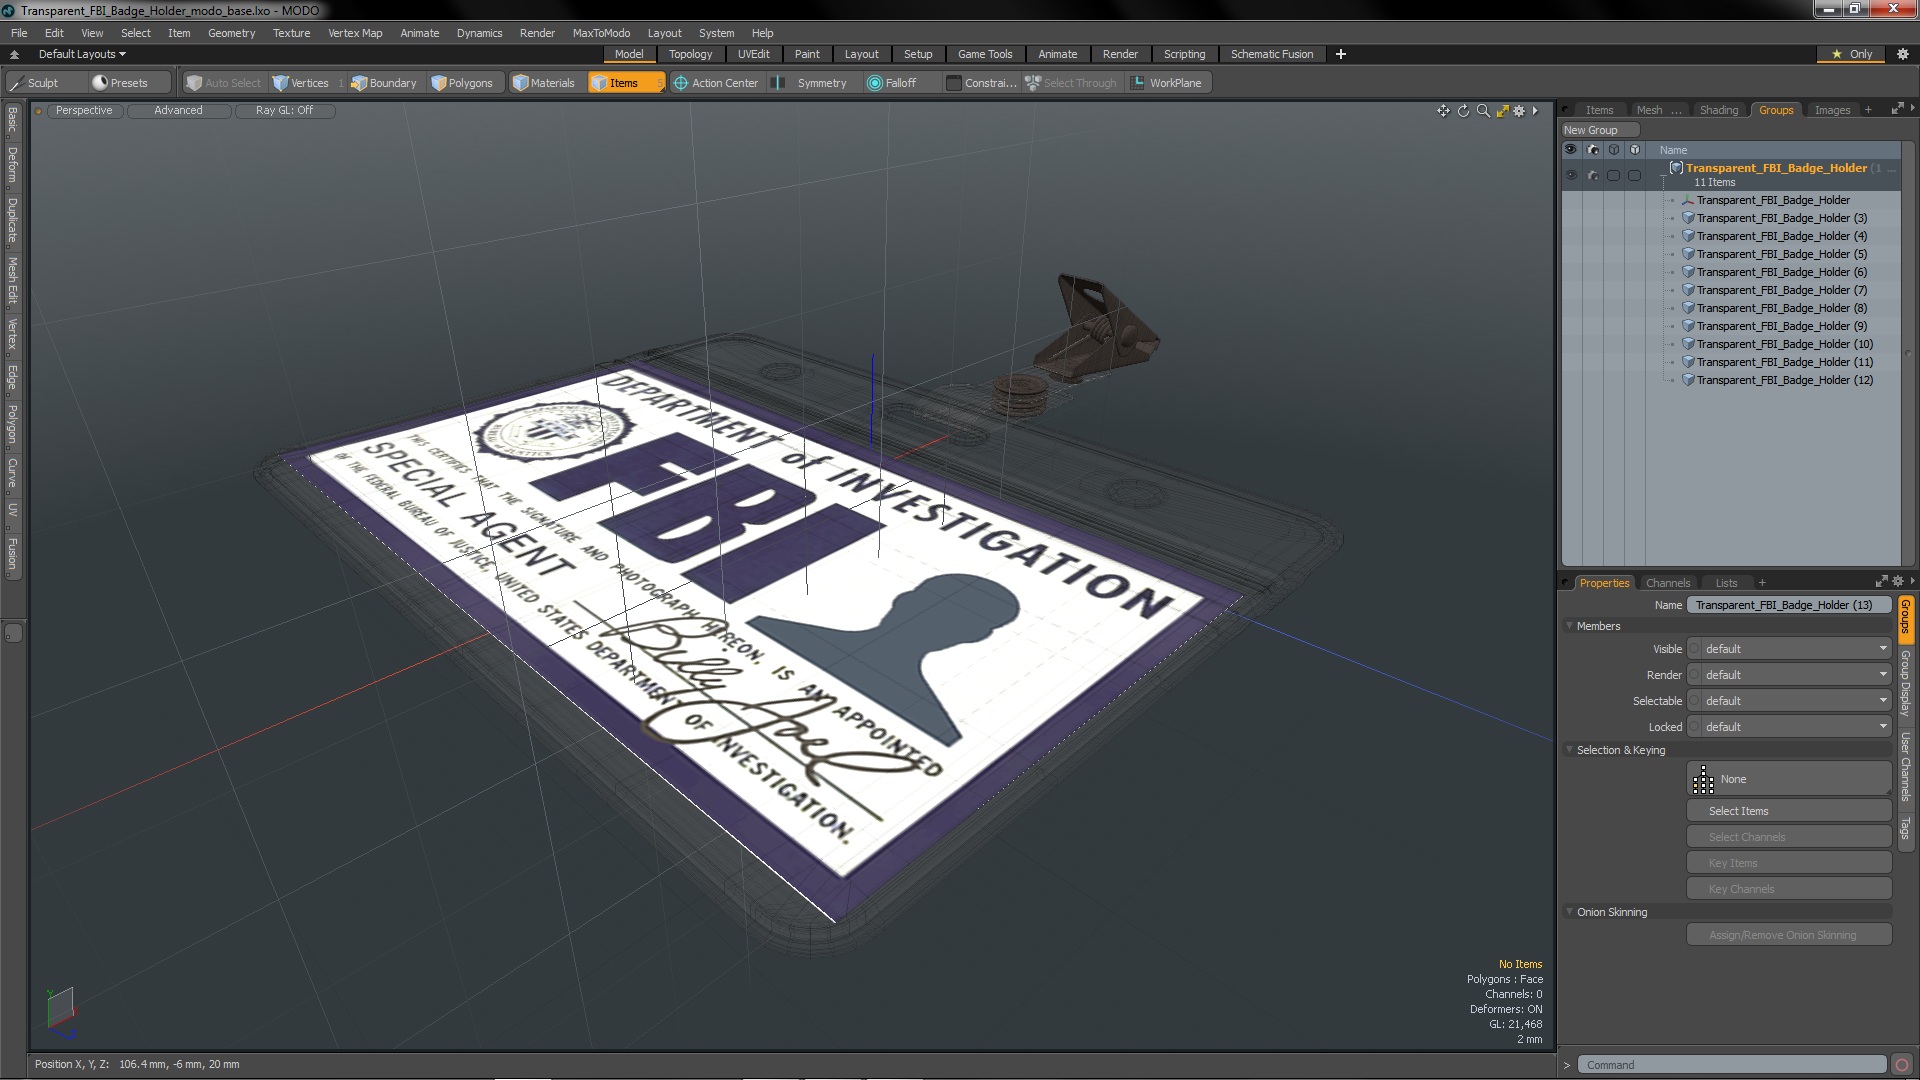Switch to Materials selection mode
The width and height of the screenshot is (1920, 1080).
[544, 83]
